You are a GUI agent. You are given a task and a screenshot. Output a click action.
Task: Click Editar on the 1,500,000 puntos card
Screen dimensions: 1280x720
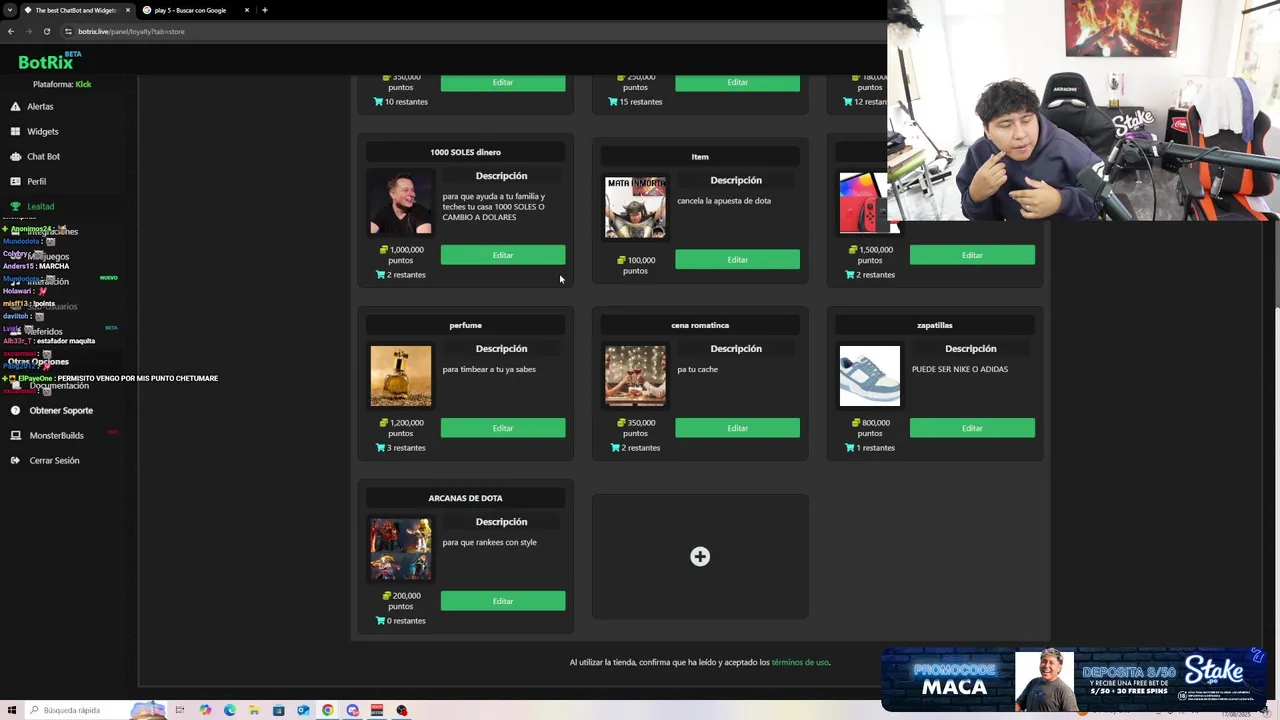tap(972, 255)
